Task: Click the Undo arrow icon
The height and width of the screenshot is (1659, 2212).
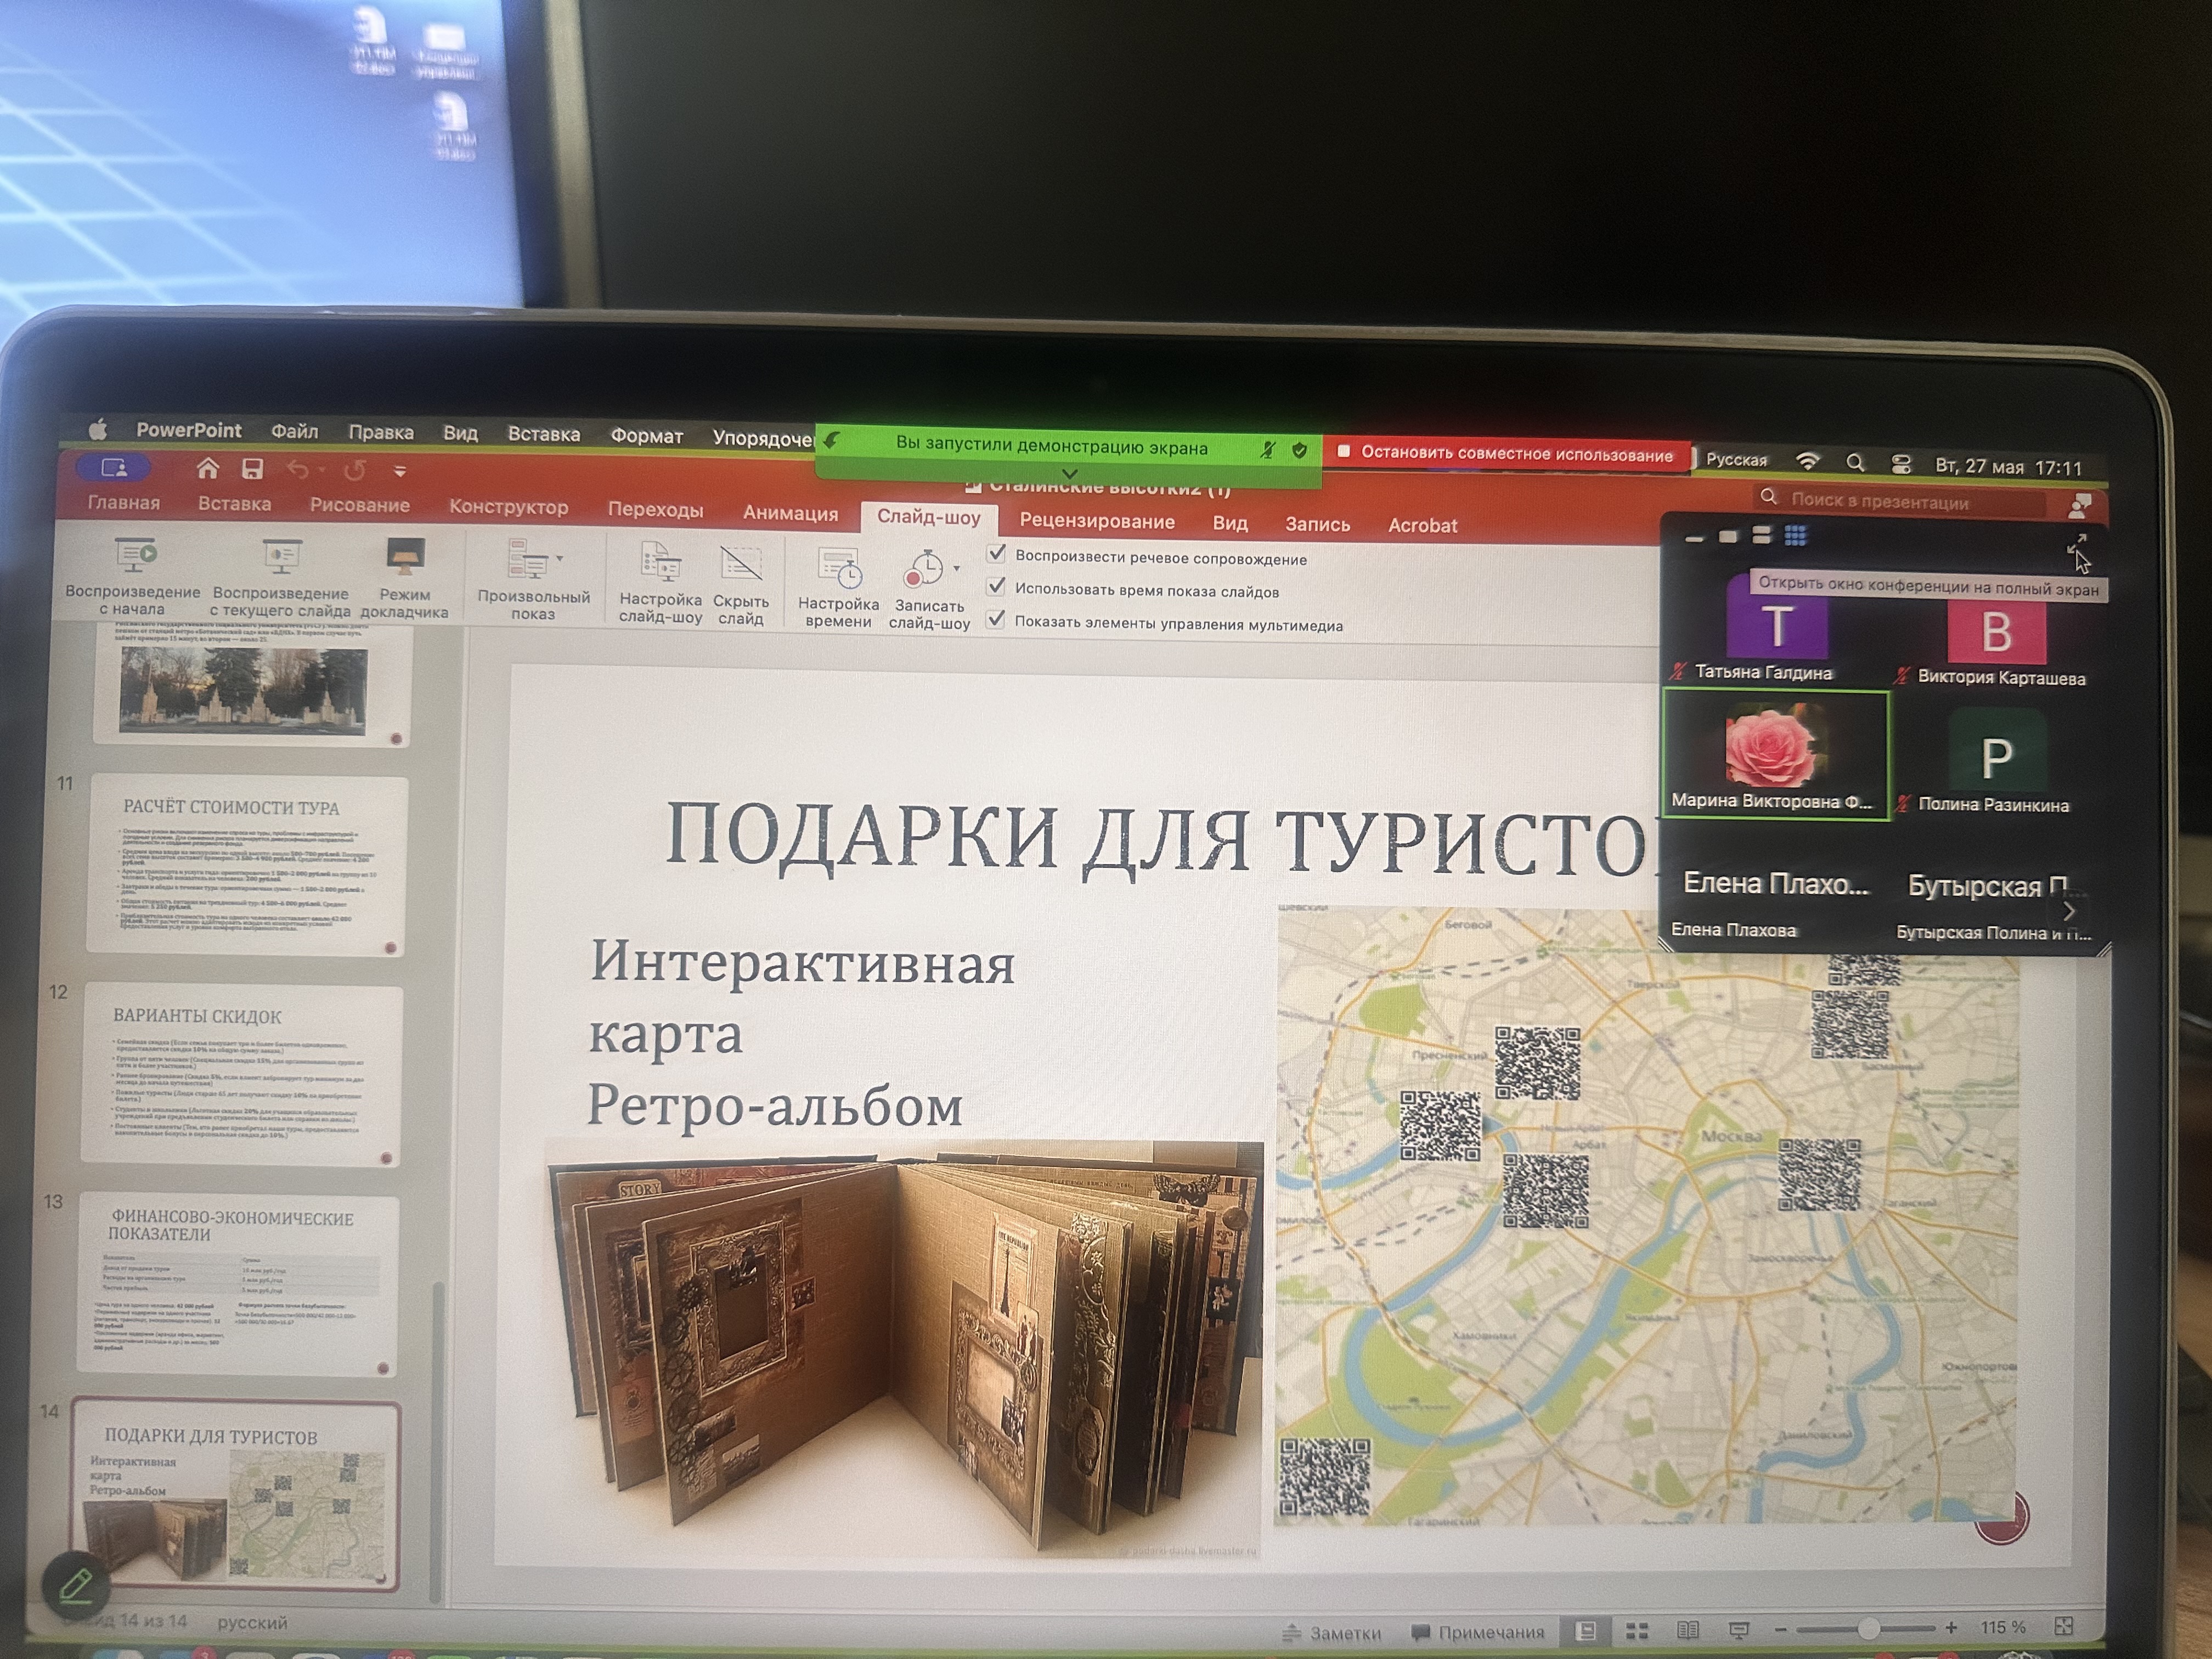Action: pyautogui.click(x=298, y=469)
